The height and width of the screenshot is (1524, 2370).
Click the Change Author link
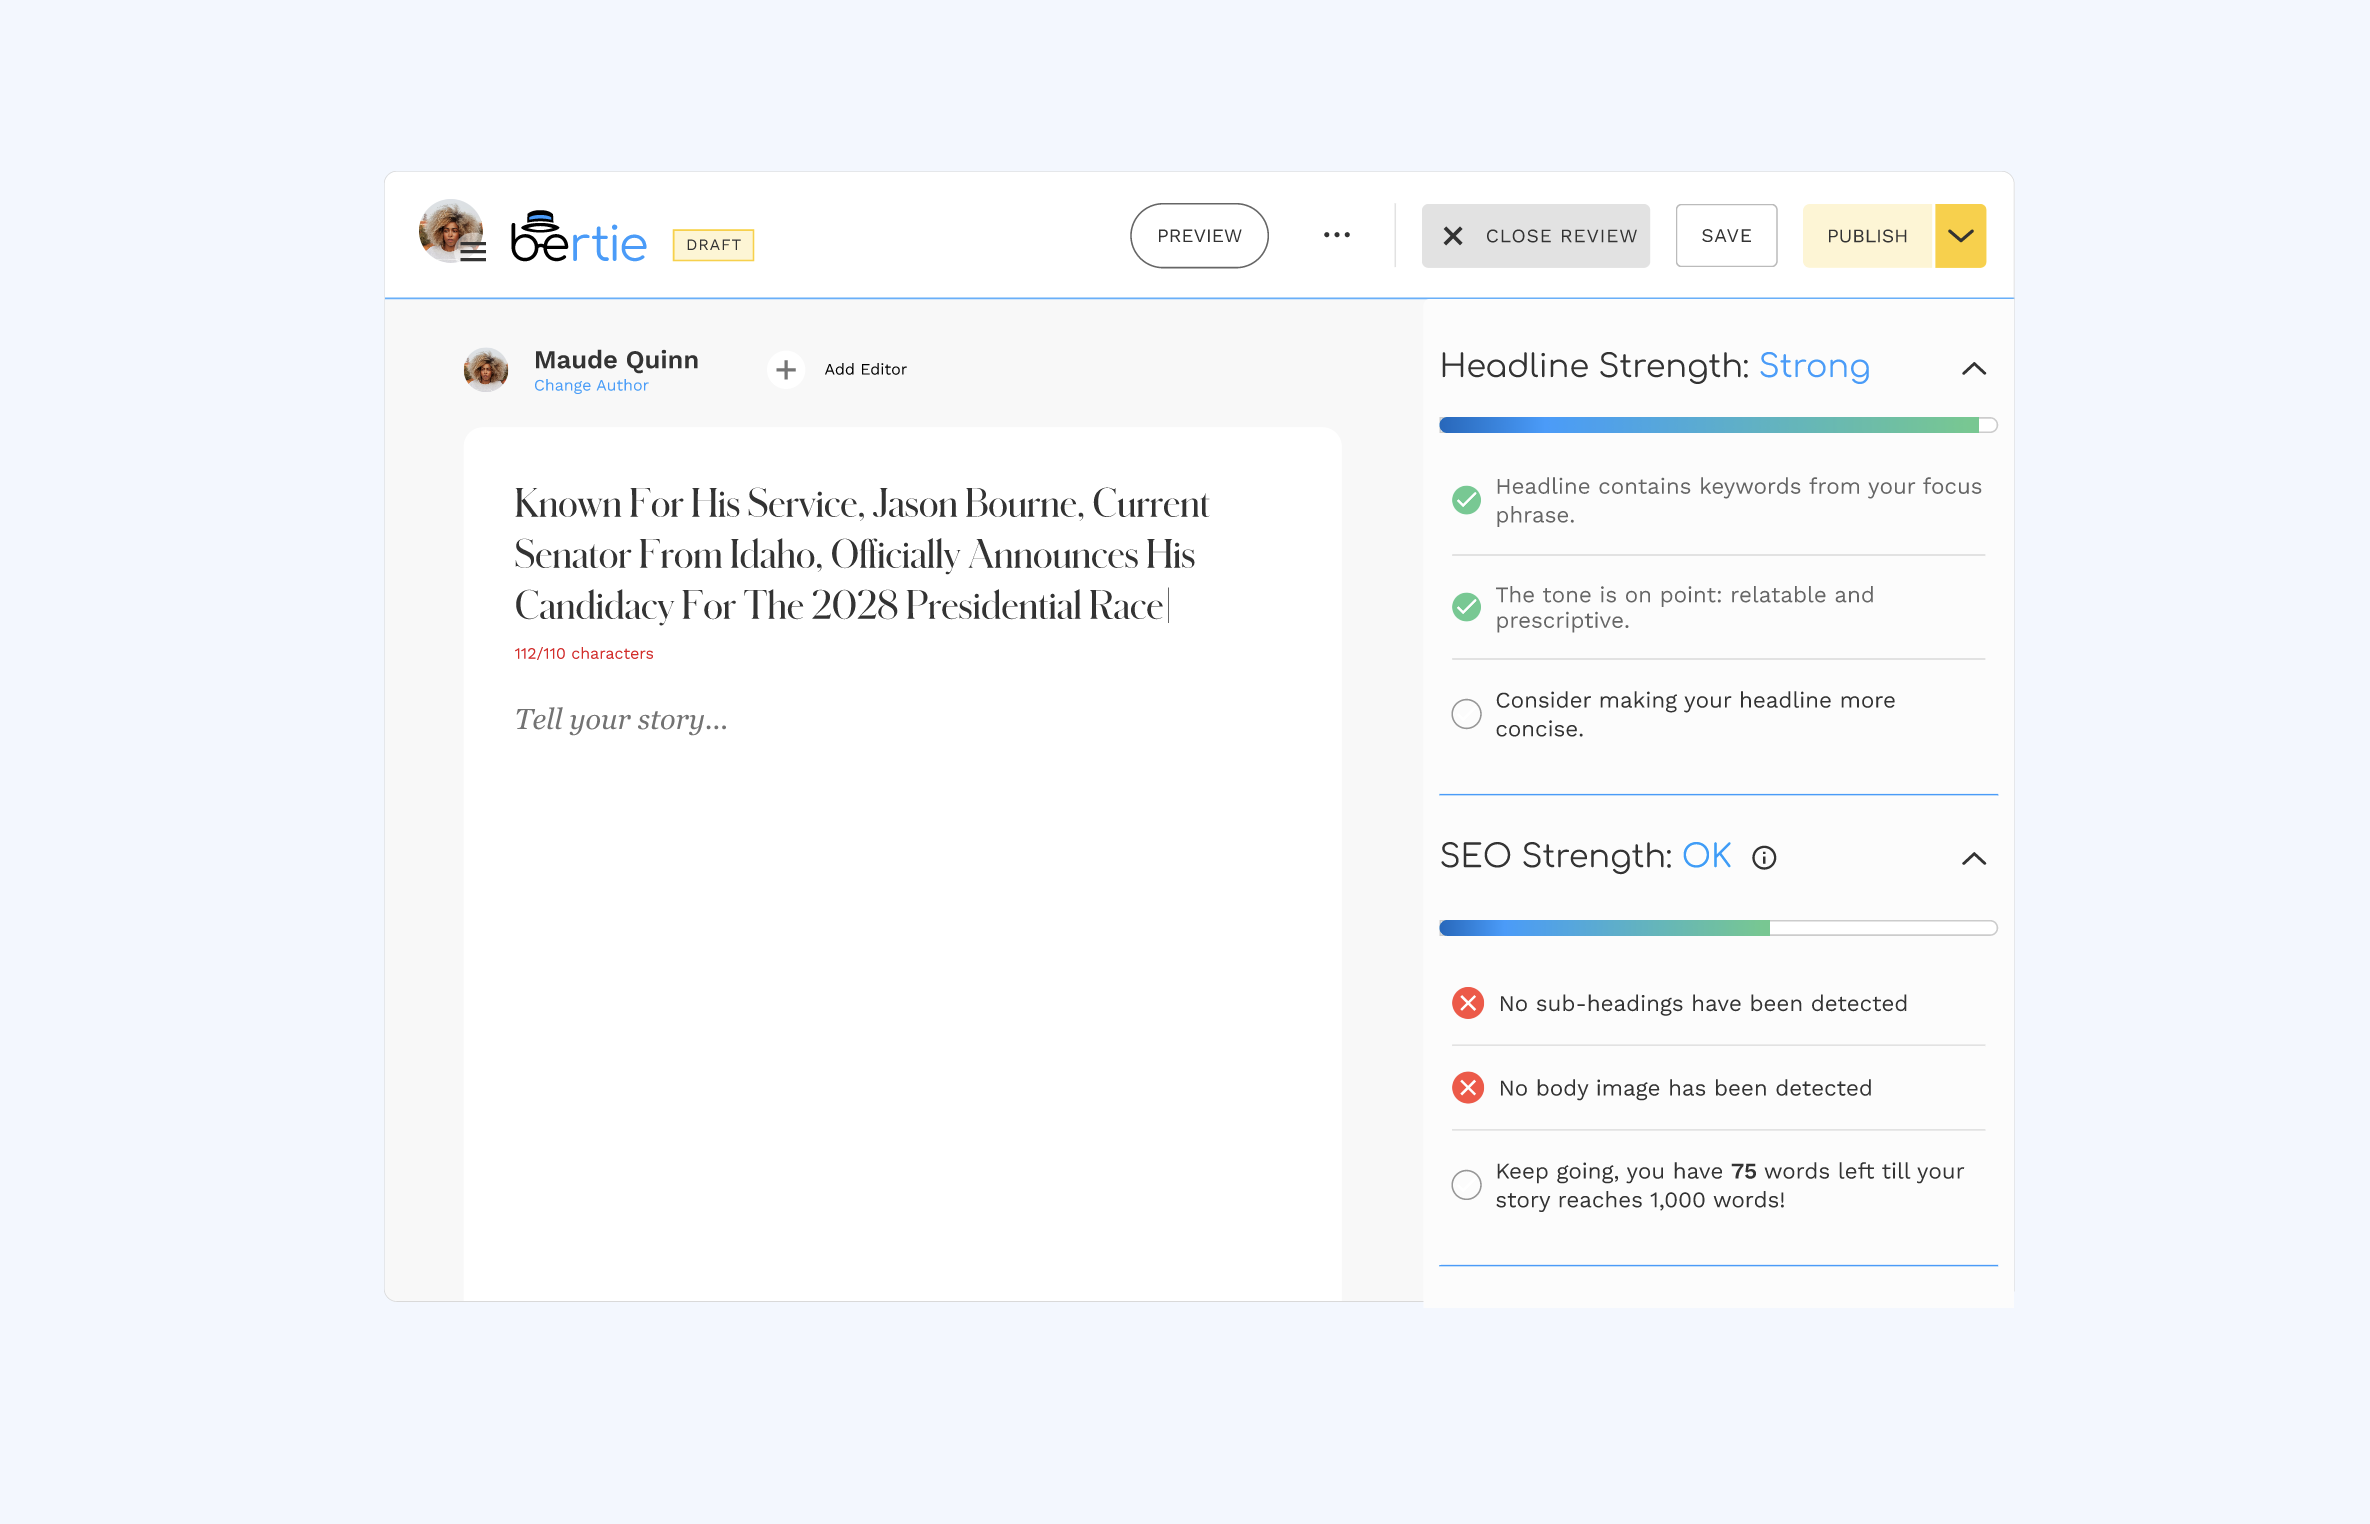click(591, 386)
